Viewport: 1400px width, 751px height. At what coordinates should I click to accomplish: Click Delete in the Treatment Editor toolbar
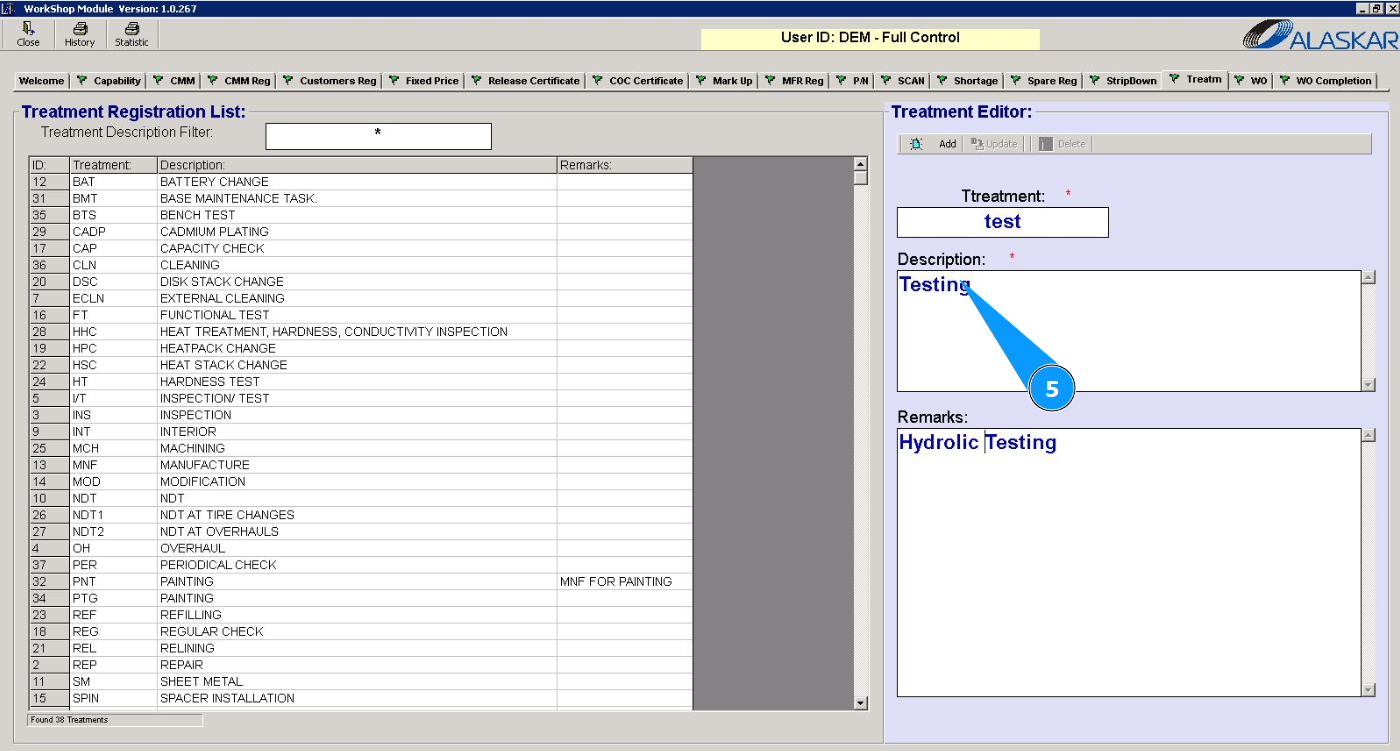pos(1062,144)
